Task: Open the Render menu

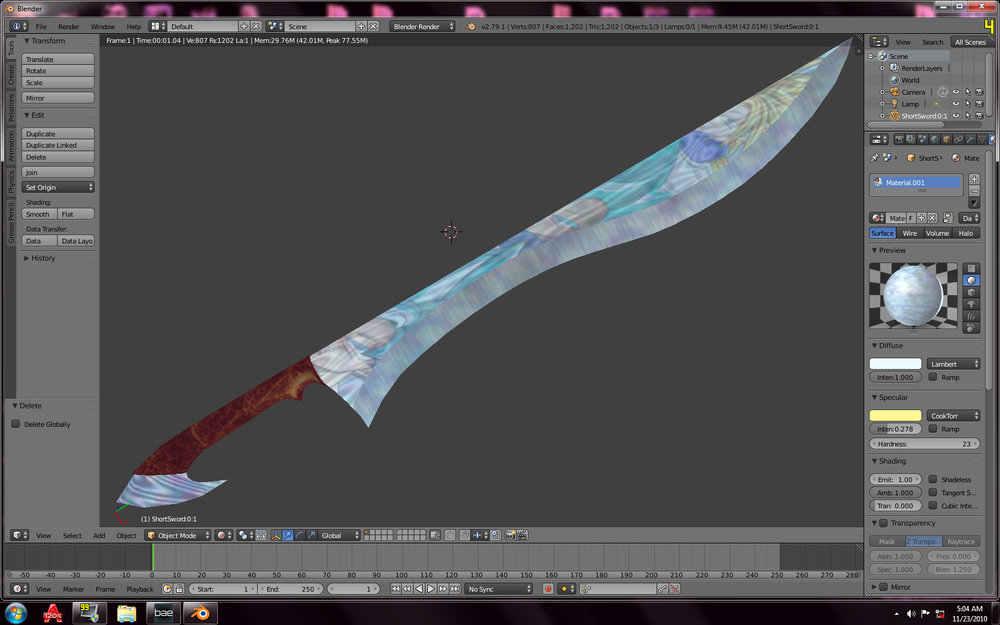Action: coord(69,27)
